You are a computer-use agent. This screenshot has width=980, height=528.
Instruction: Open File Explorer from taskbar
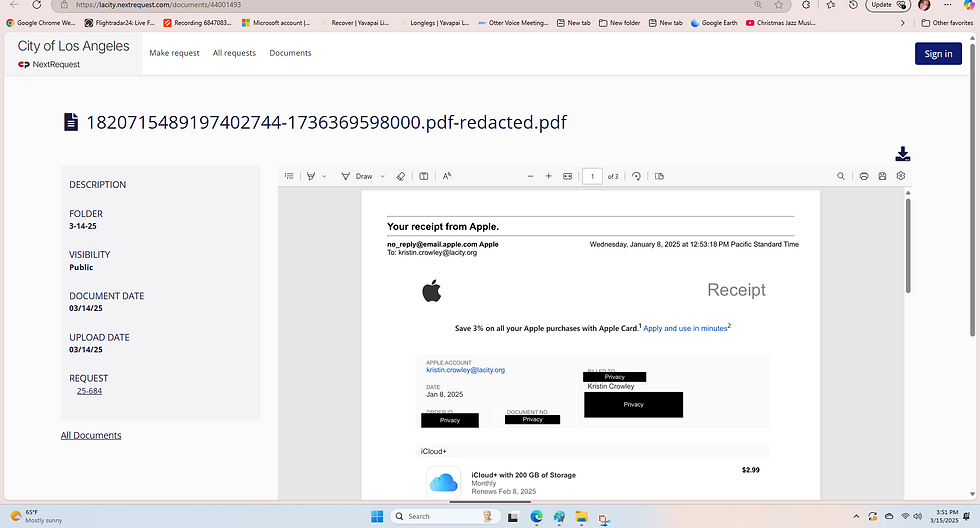[581, 517]
